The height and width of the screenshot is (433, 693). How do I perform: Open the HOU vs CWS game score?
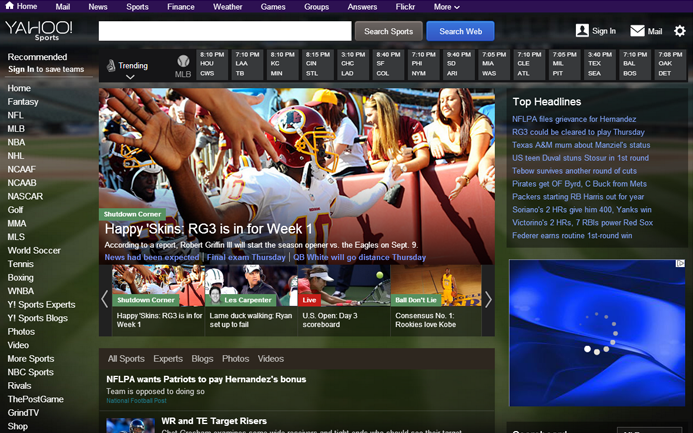212,65
